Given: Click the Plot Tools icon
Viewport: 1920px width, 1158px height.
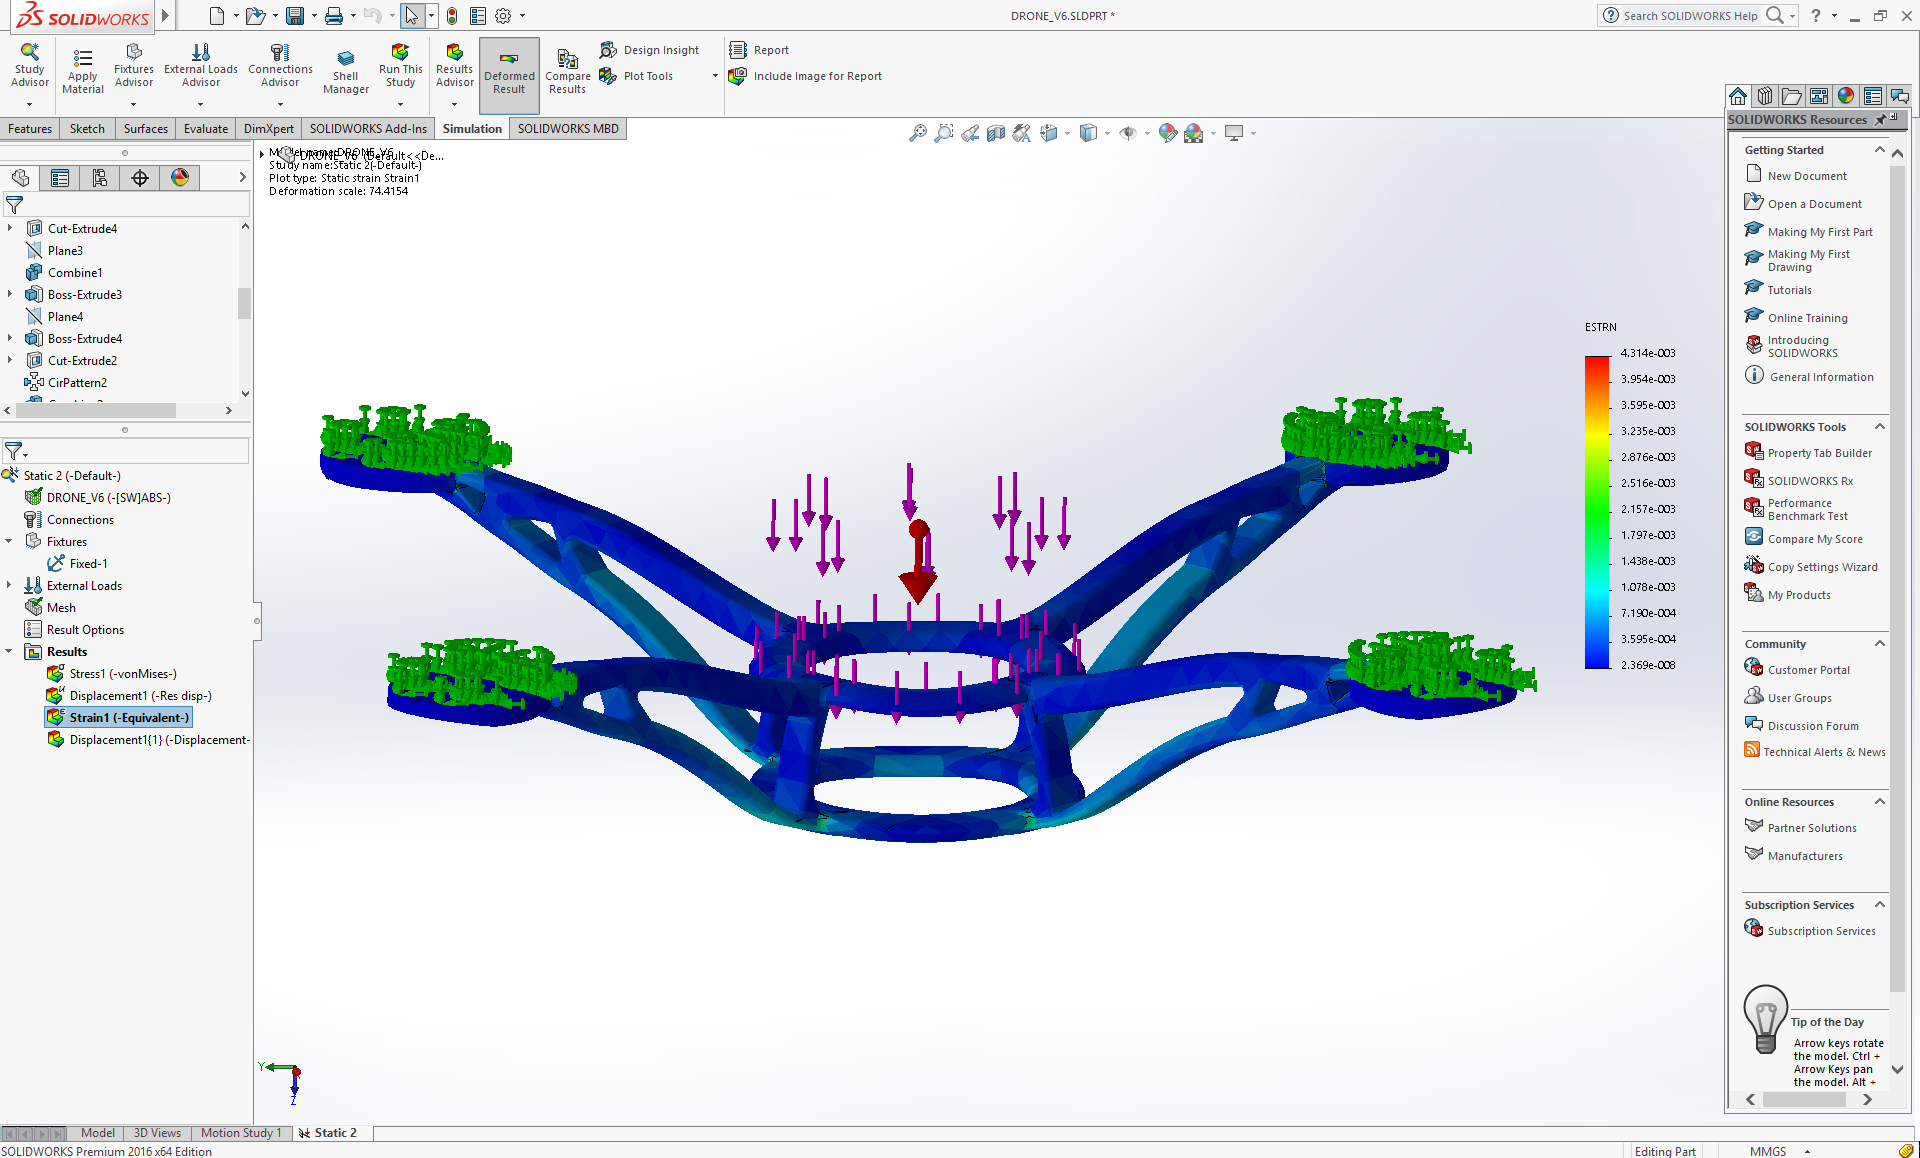Looking at the screenshot, I should pos(608,76).
